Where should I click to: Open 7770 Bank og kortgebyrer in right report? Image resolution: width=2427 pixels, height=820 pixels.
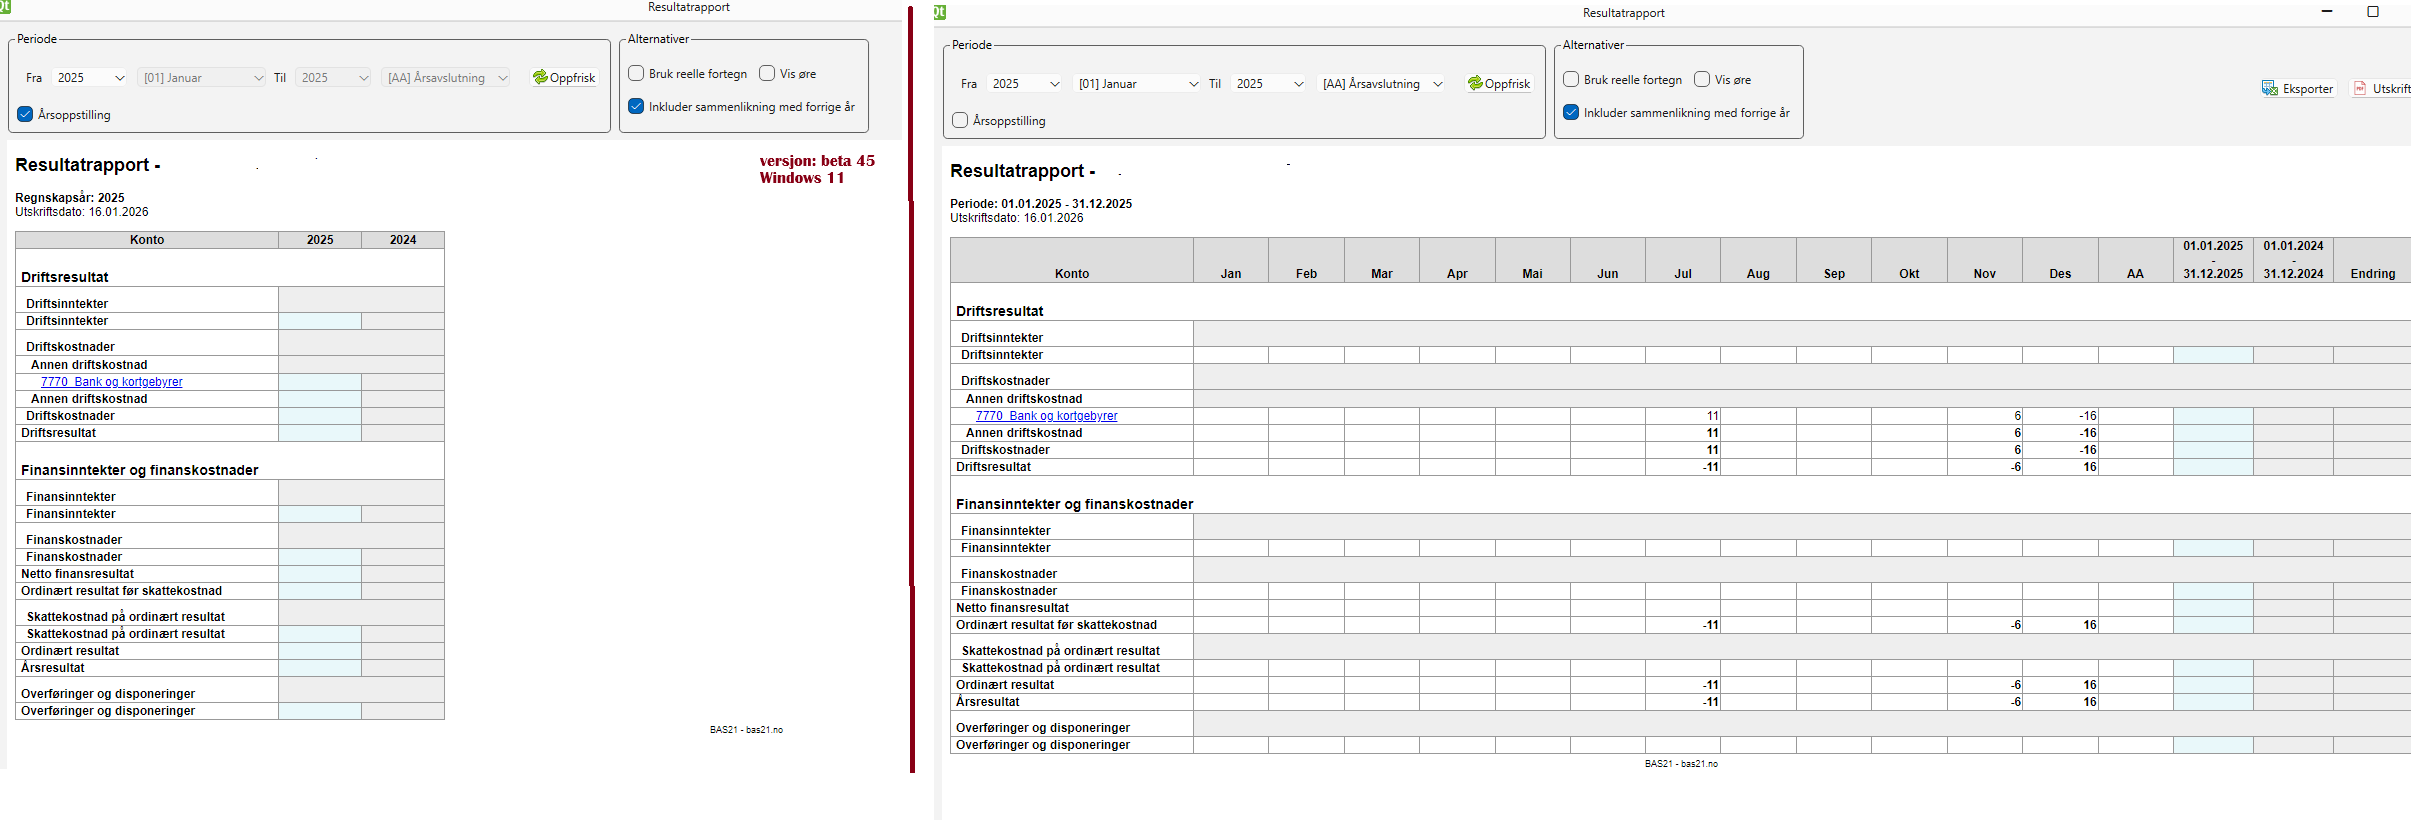[1047, 416]
